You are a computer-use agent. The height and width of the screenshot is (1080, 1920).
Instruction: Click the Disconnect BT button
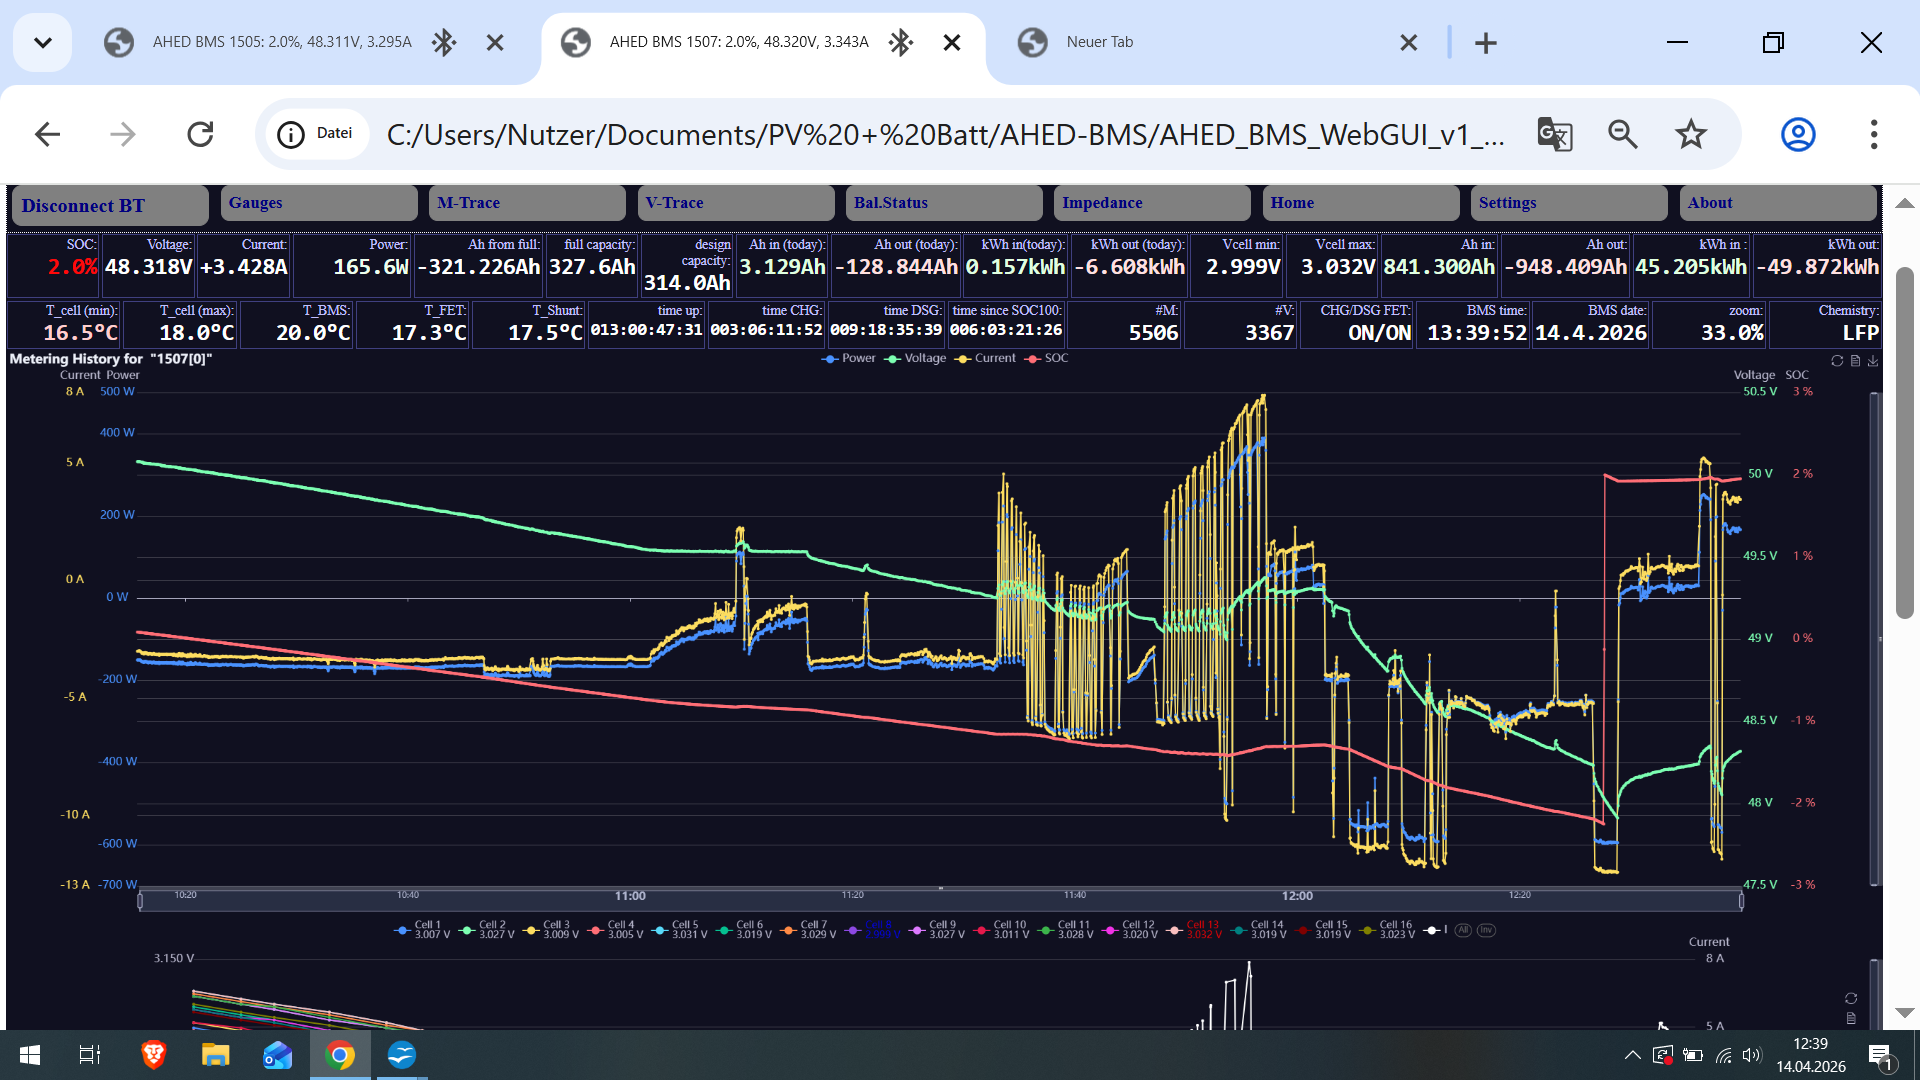108,206
